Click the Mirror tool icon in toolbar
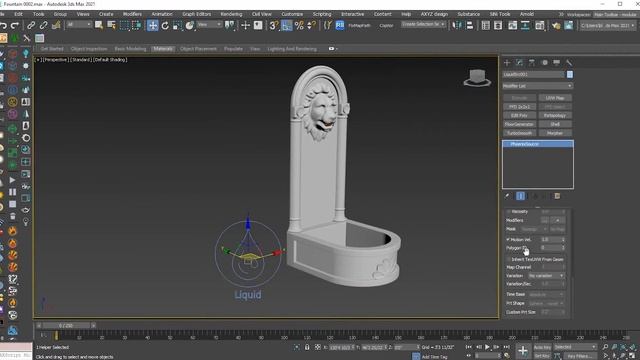The height and width of the screenshot is (360, 640). pos(457,25)
